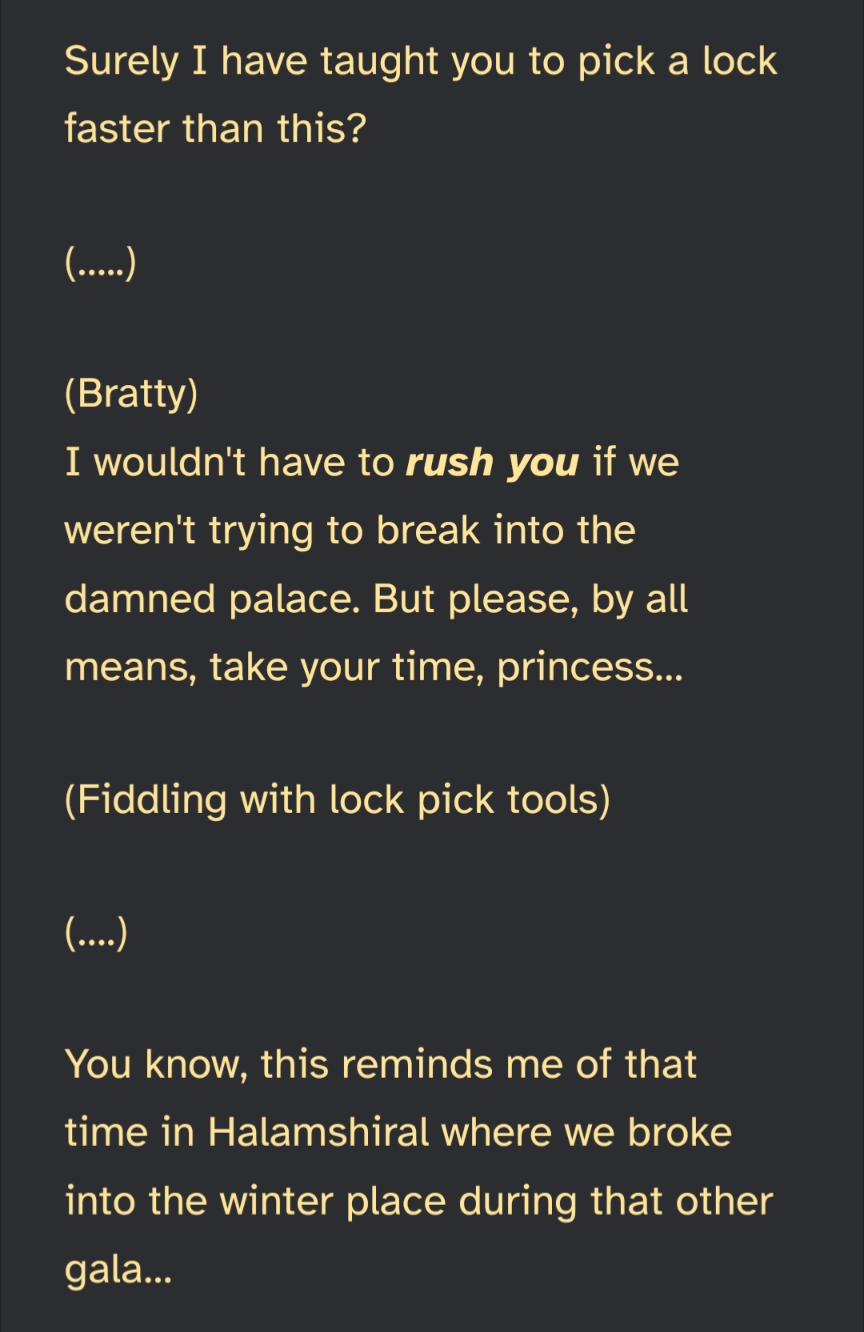864x1332 pixels.
Task: Click the phrase "means, take your time"
Action: pyautogui.click(x=275, y=667)
